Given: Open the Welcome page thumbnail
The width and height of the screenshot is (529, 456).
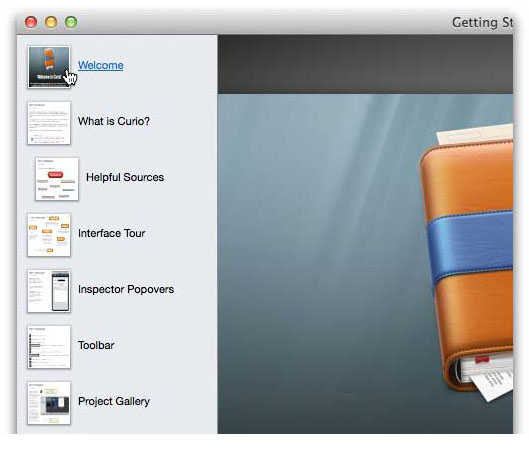Looking at the screenshot, I should [49, 67].
